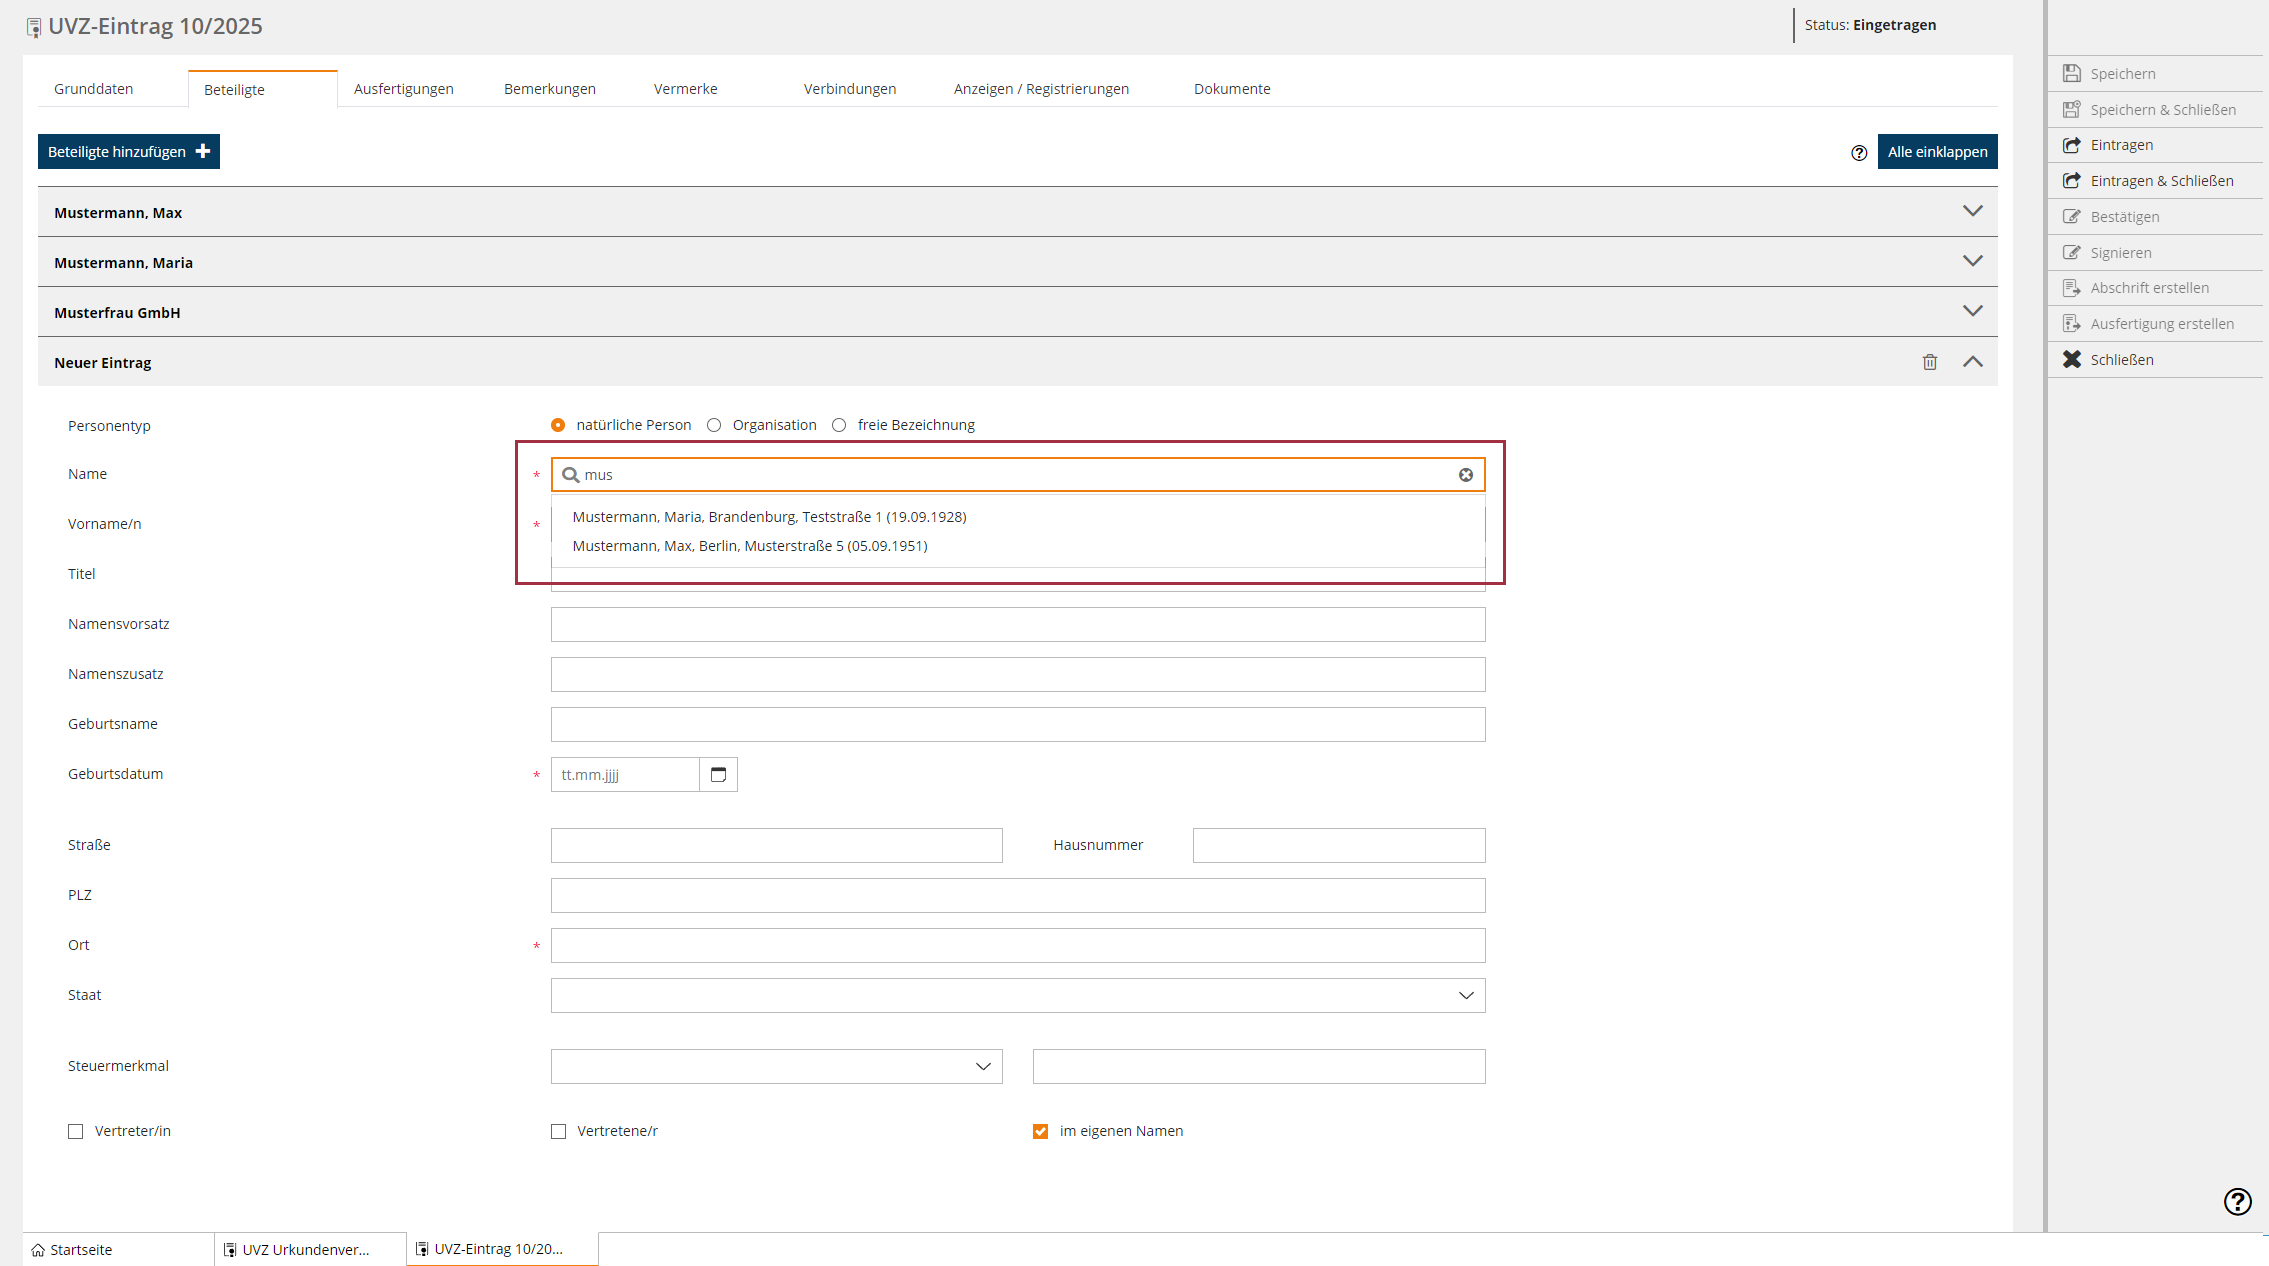Screen dimensions: 2269x1266
Task: Click the Steuermerkmal value text field
Action: [1259, 1066]
